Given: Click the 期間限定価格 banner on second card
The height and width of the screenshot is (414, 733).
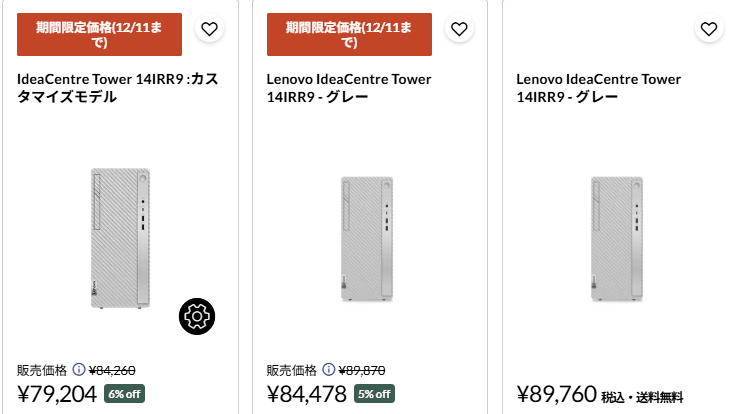Looking at the screenshot, I should coord(350,35).
